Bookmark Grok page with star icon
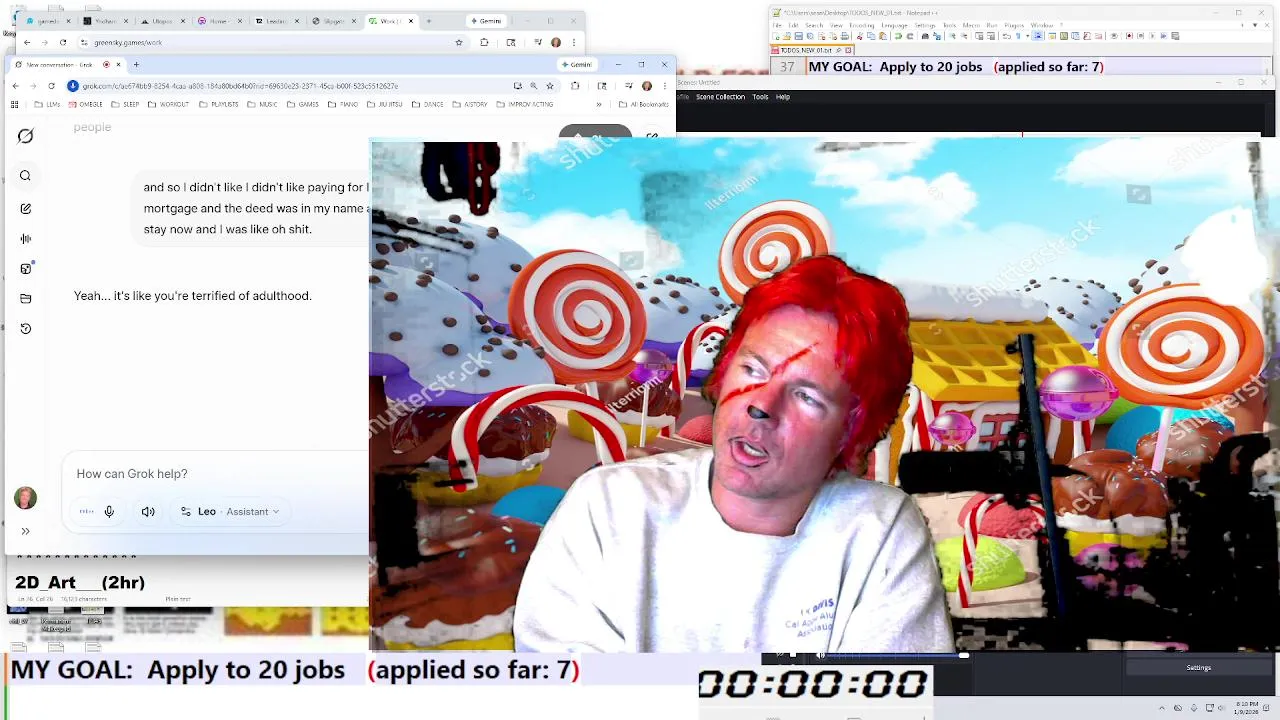Screen dimensions: 1280x720 coord(549,86)
